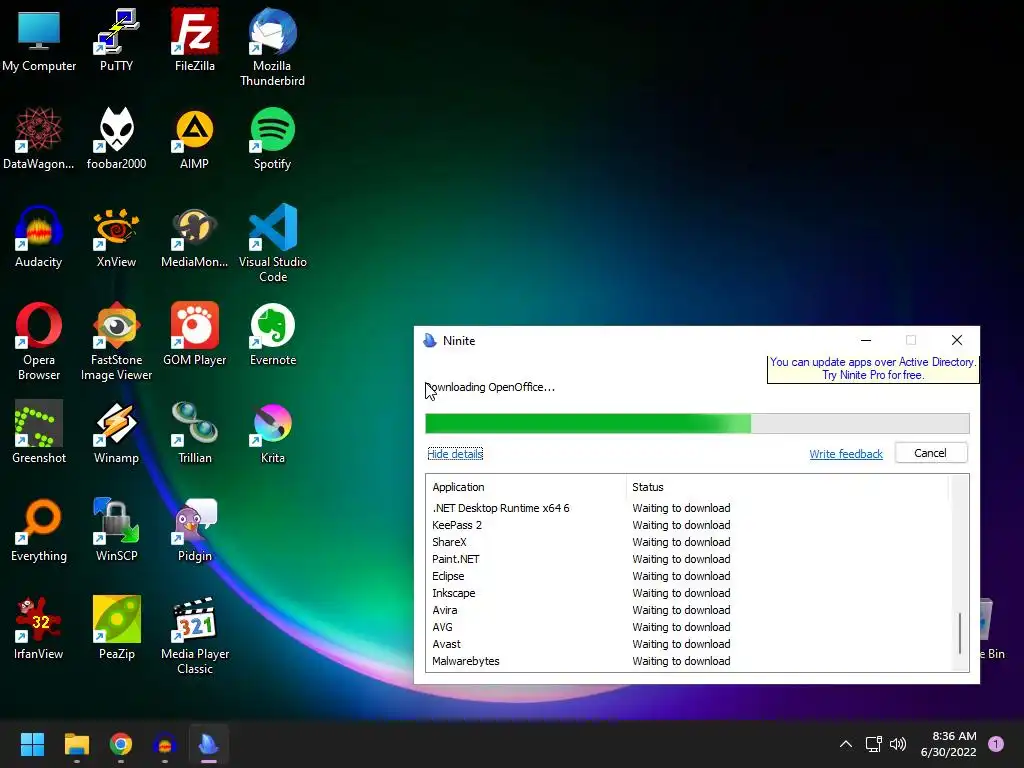This screenshot has width=1024, height=768.
Task: Click the Try Ninite Pro for free banner
Action: tap(872, 369)
